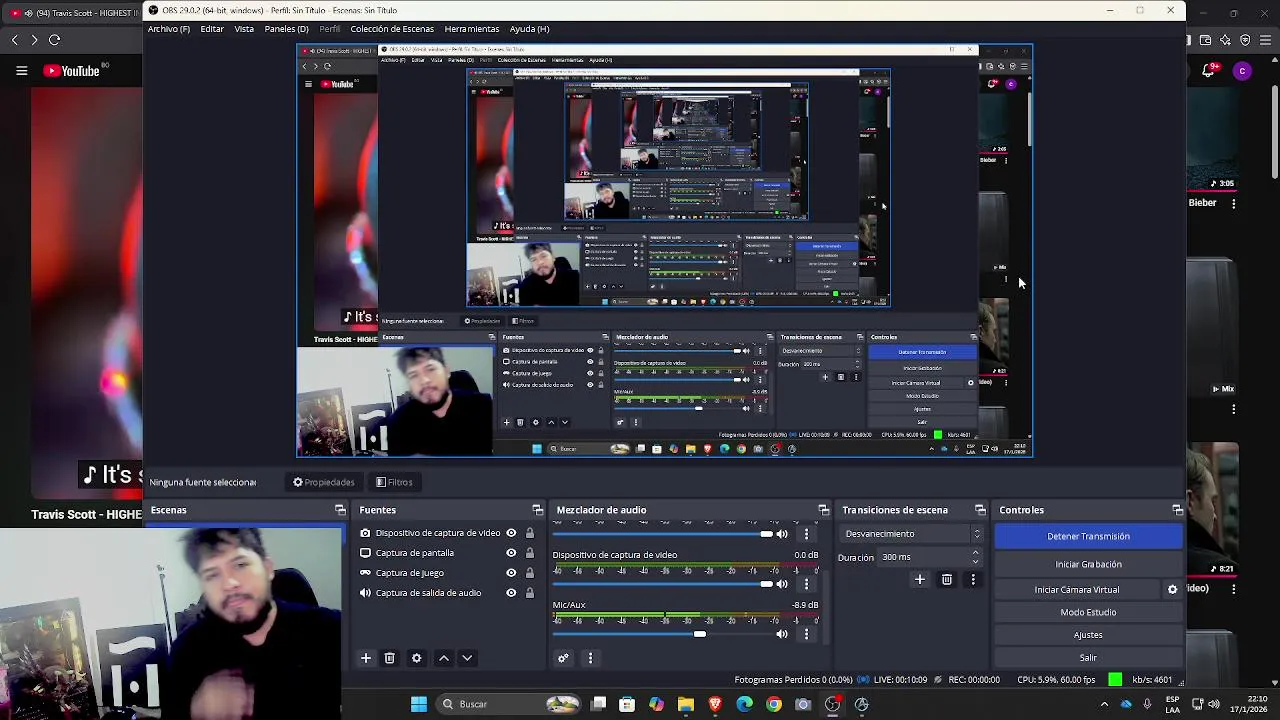Open advanced audio properties gear in mixer

point(563,658)
